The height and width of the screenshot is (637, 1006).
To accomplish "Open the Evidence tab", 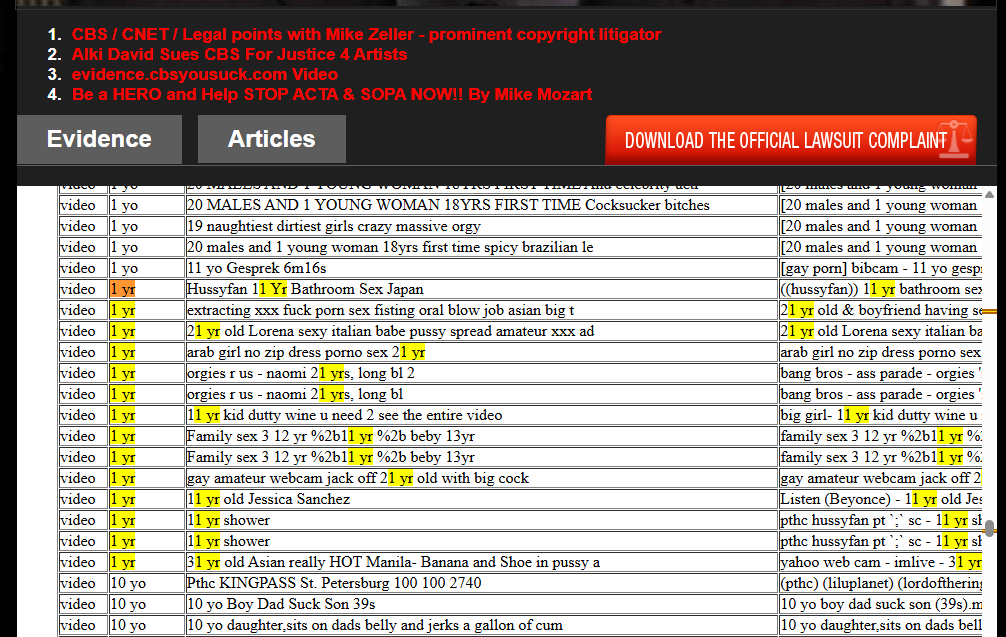I will [99, 139].
